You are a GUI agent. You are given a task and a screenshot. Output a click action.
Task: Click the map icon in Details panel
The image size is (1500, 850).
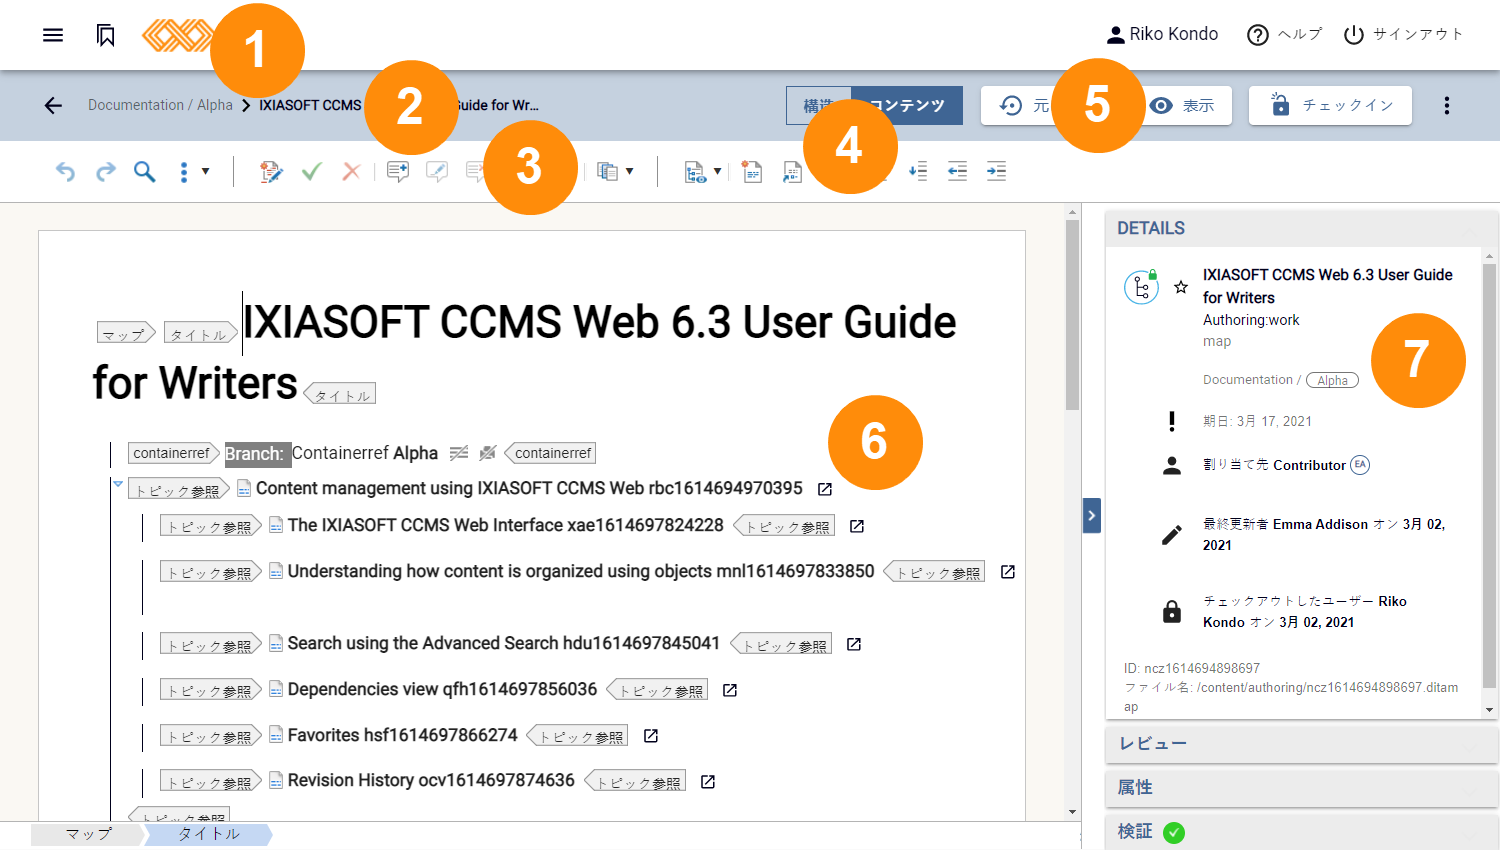coord(1141,288)
